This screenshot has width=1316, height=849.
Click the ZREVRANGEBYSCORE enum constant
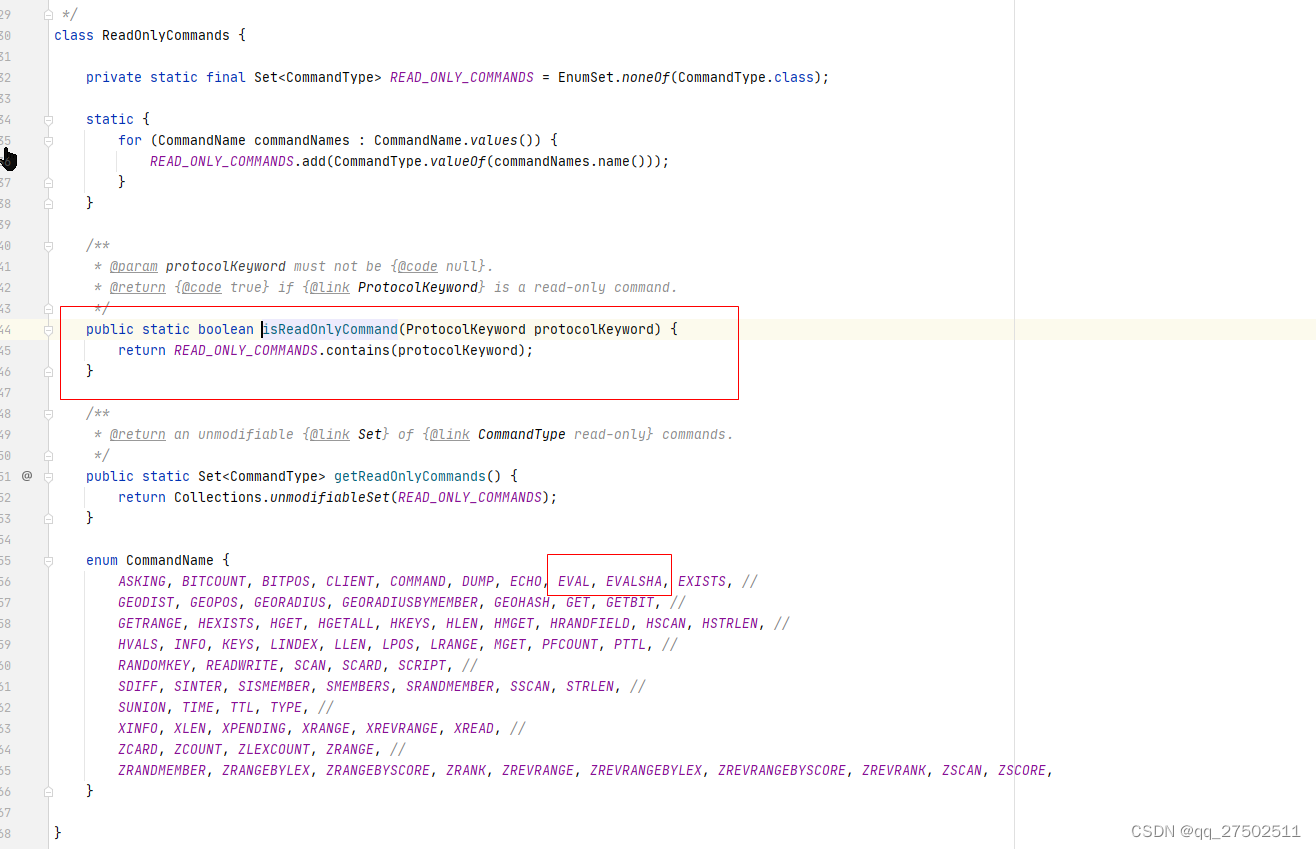[x=782, y=770]
